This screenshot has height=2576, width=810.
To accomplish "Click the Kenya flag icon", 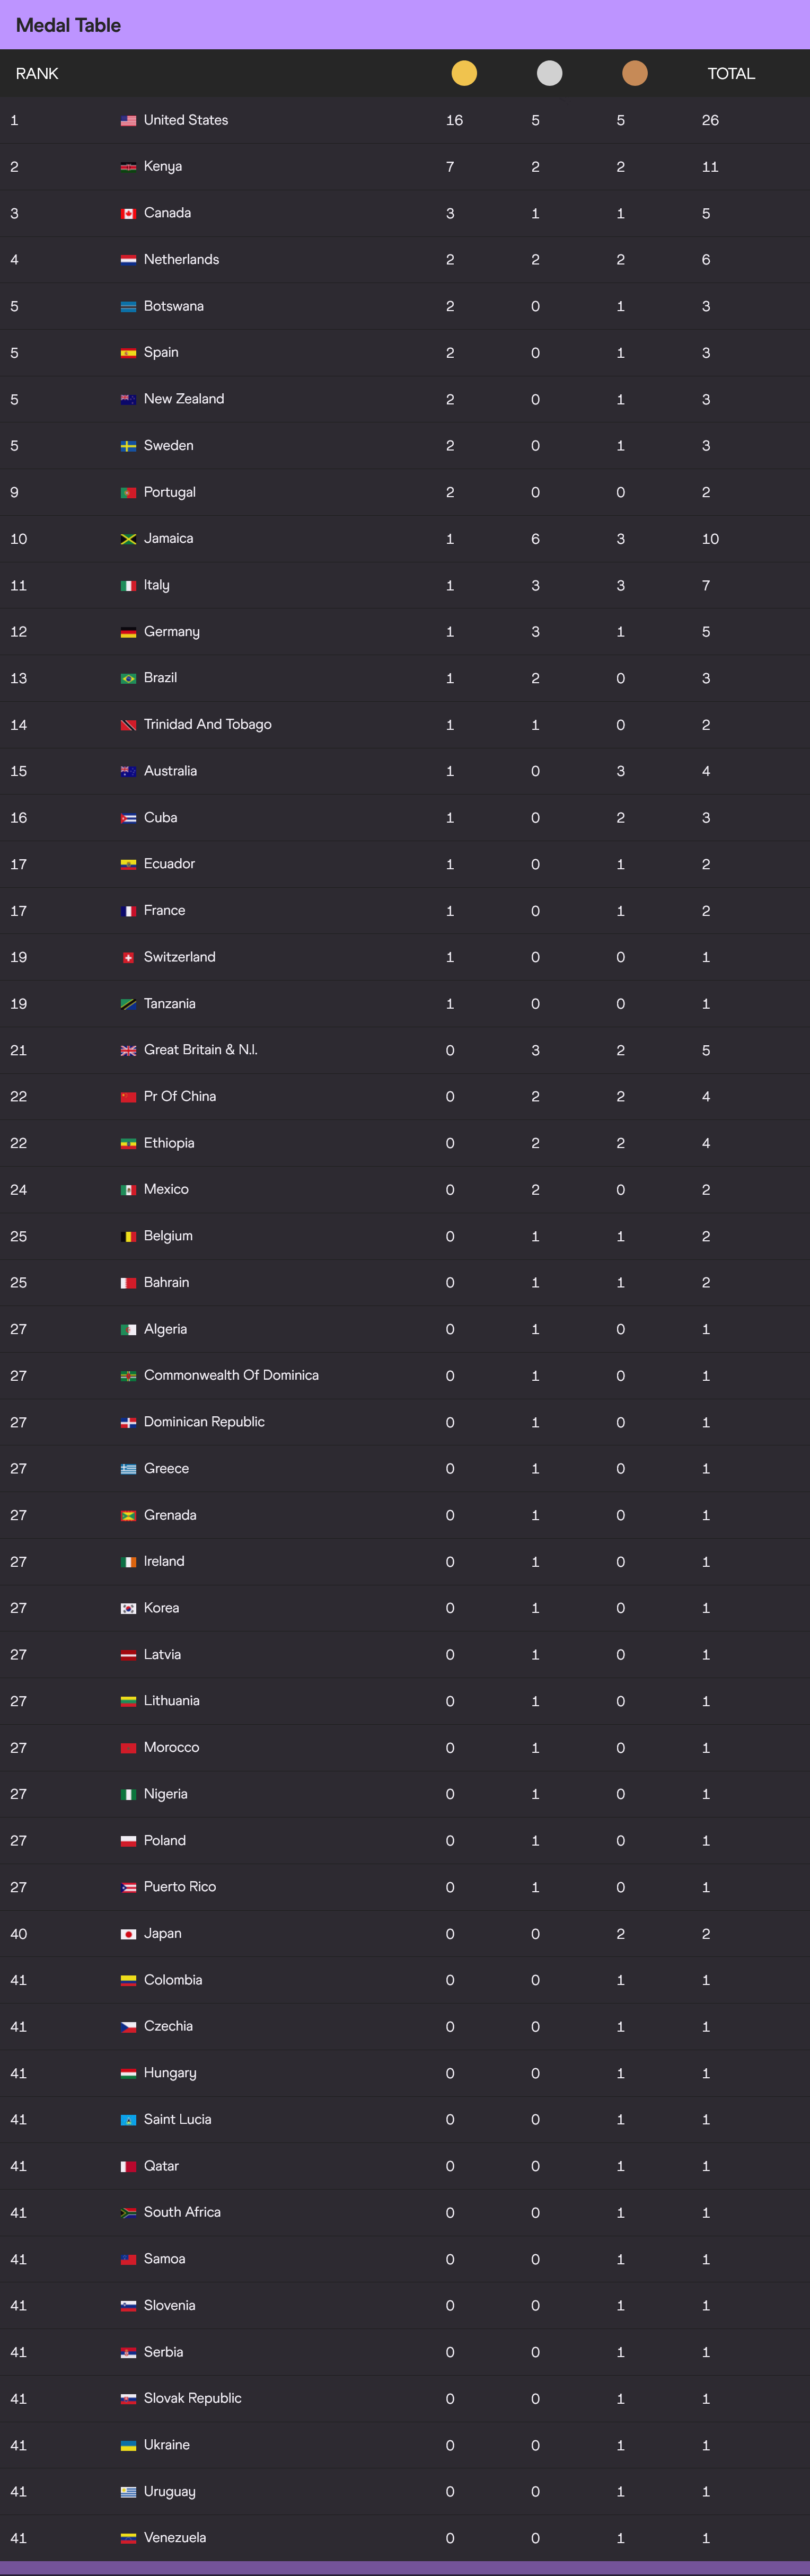I will coord(128,167).
